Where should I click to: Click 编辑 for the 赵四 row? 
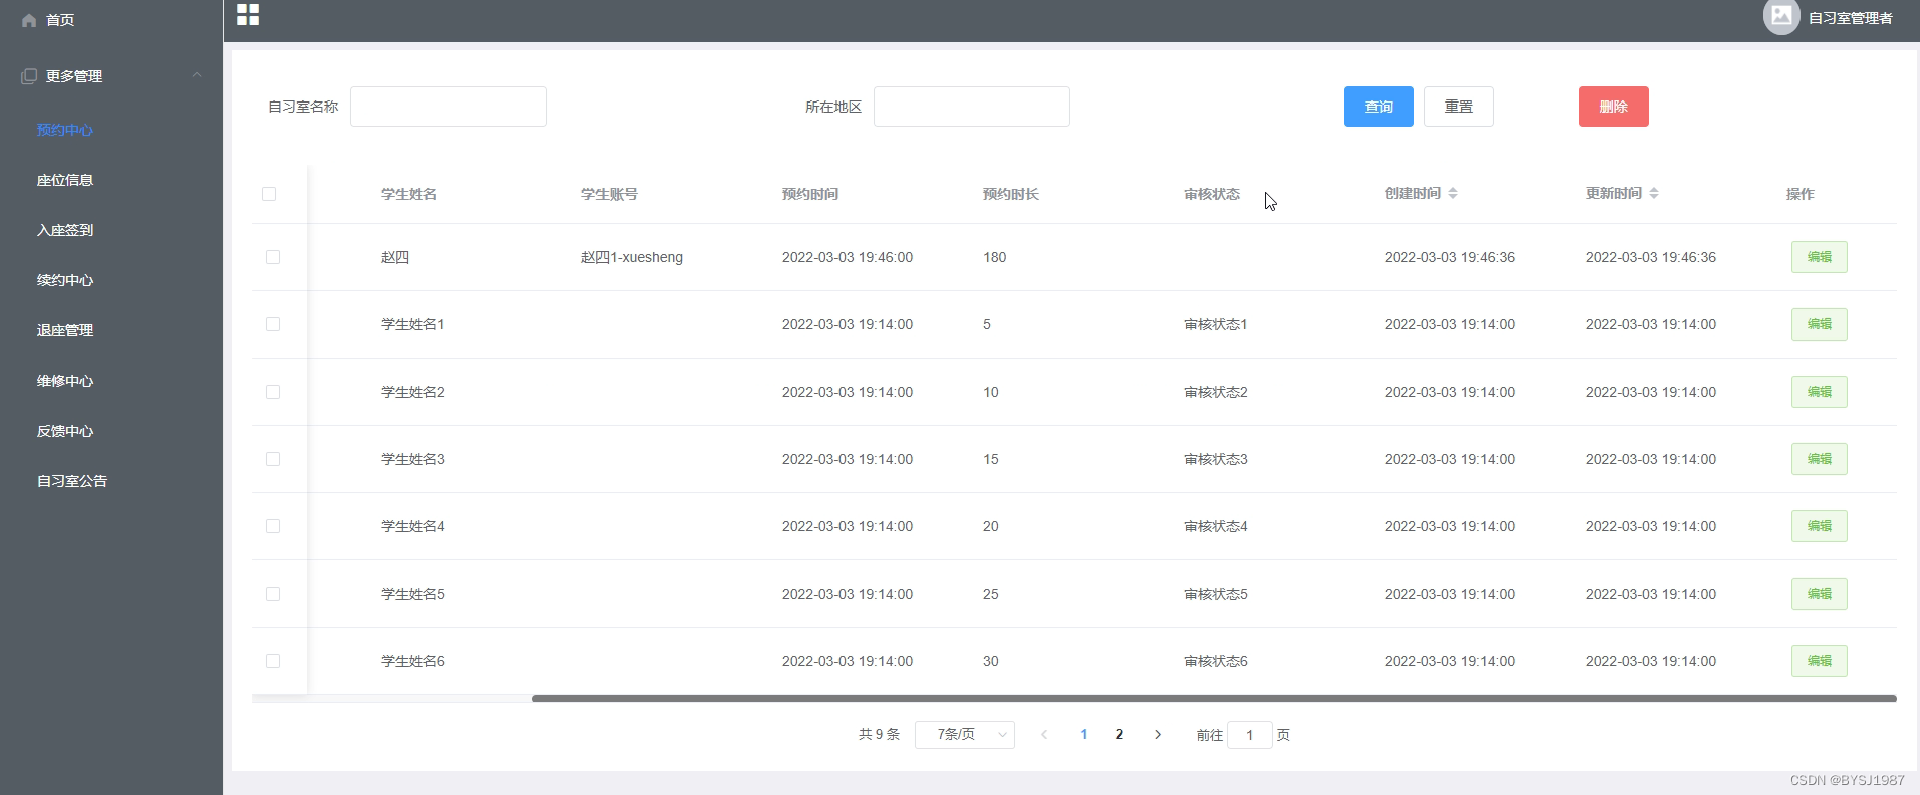(x=1819, y=257)
